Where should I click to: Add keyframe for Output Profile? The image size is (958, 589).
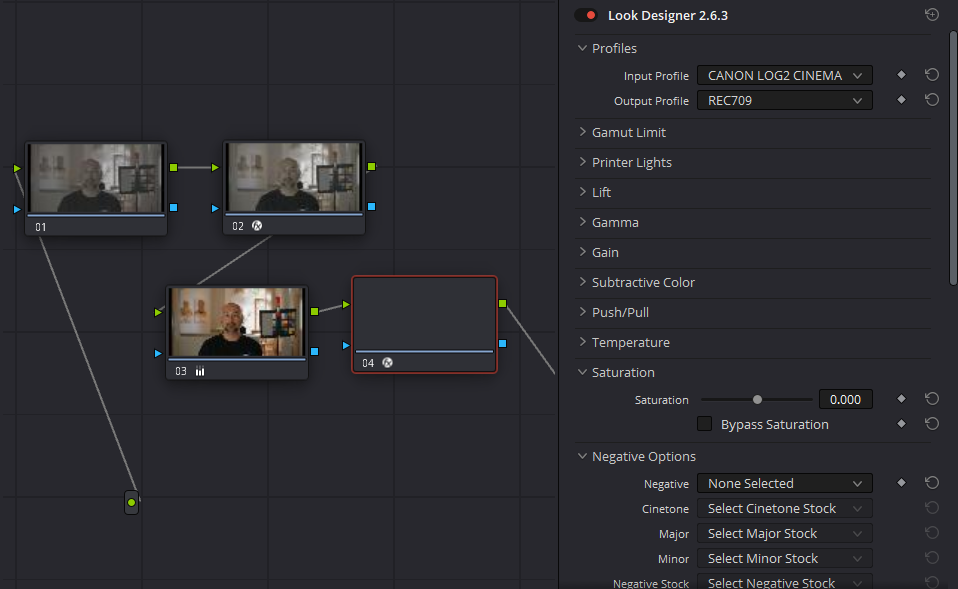pos(901,100)
